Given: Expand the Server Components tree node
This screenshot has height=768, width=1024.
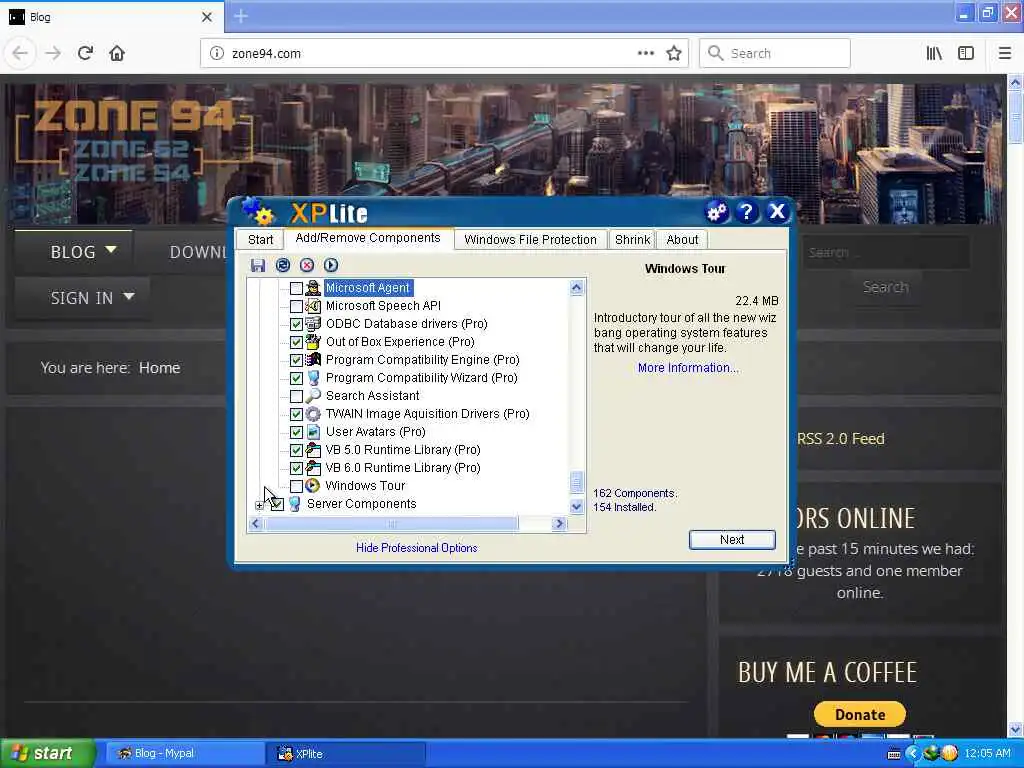Looking at the screenshot, I should pyautogui.click(x=259, y=505).
